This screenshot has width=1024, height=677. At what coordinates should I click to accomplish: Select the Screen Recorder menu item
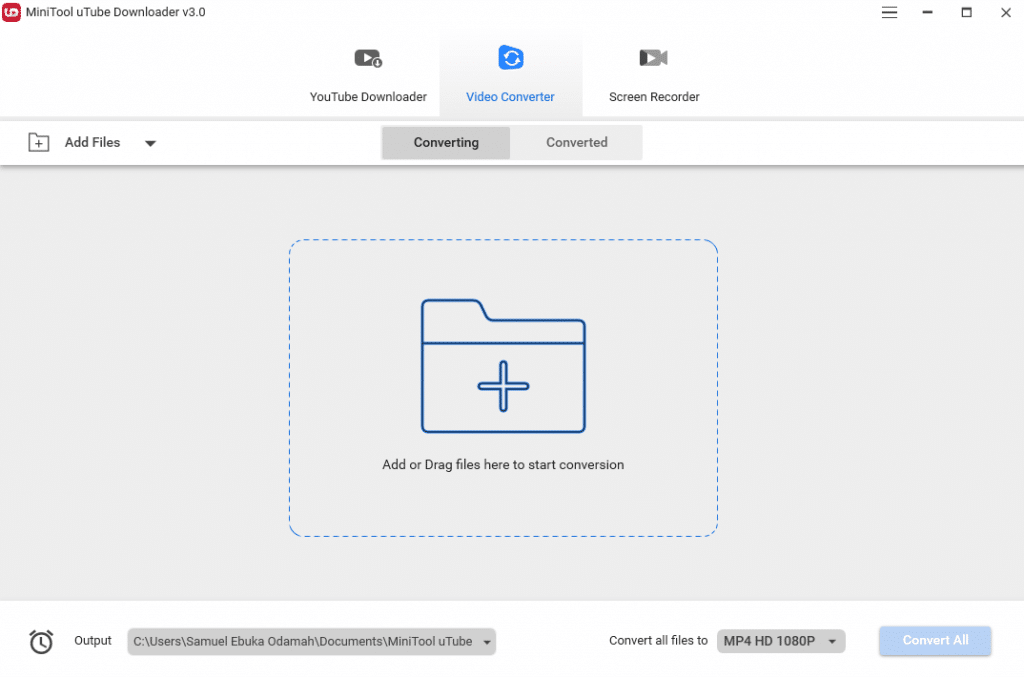pyautogui.click(x=653, y=97)
